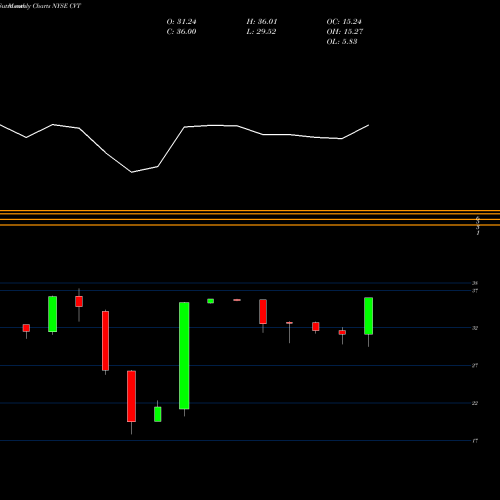Viewport: 500px width, 500px height.
Task: Click the tallest green candlestick body
Action: [x=184, y=356]
